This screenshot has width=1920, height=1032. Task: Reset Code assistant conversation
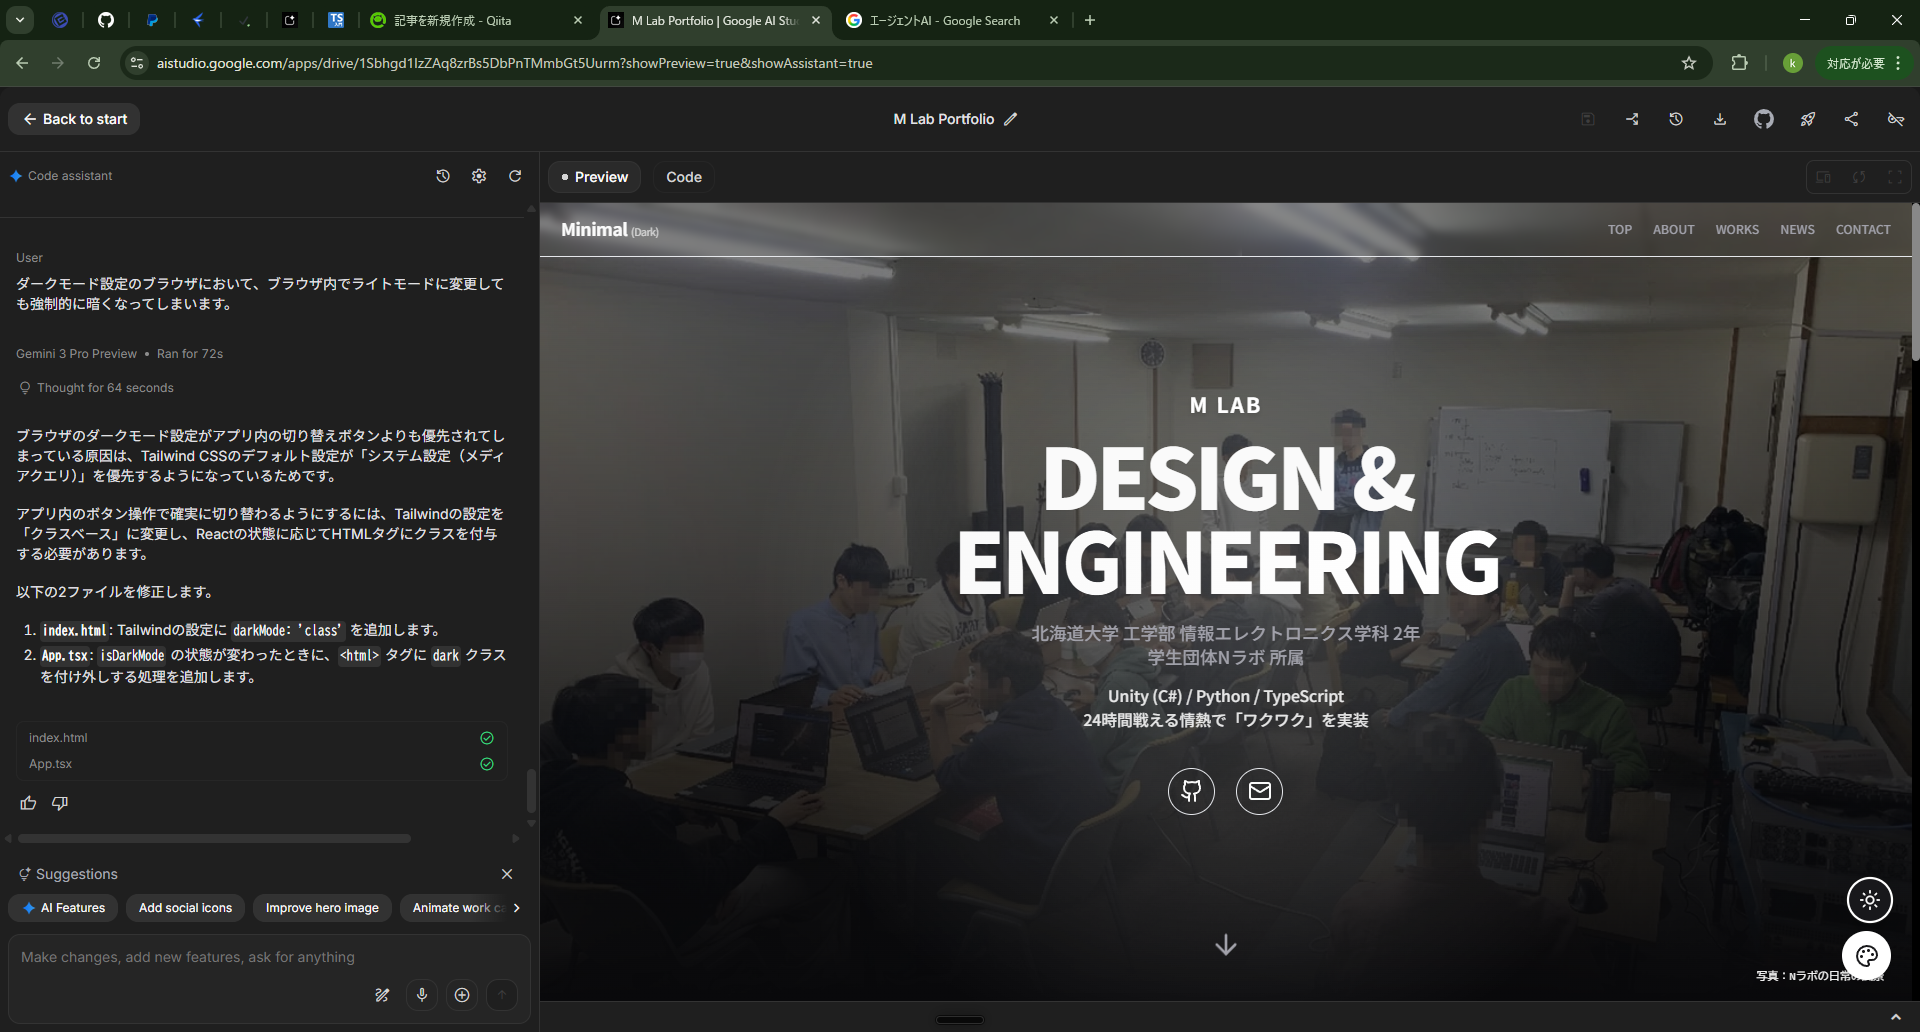coord(515,176)
